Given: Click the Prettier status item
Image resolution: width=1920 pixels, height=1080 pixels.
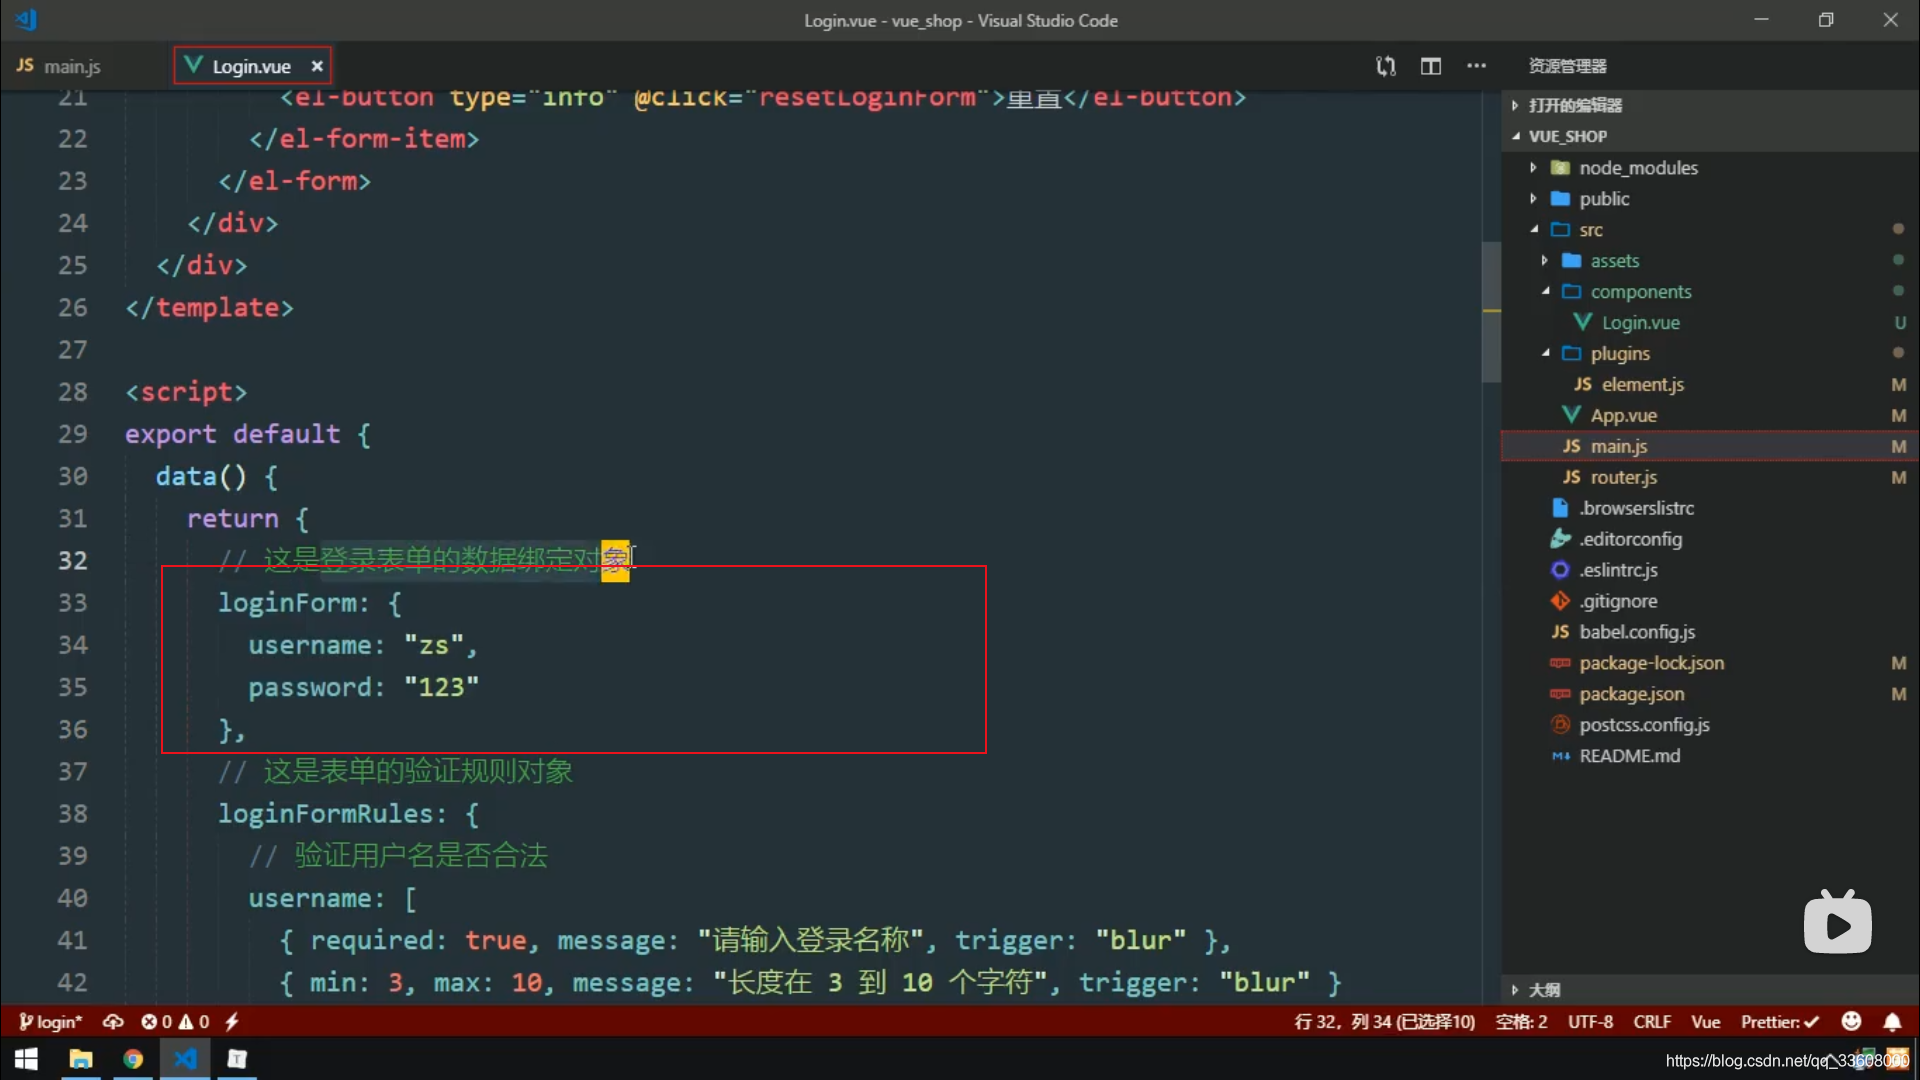Looking at the screenshot, I should click(1780, 1022).
